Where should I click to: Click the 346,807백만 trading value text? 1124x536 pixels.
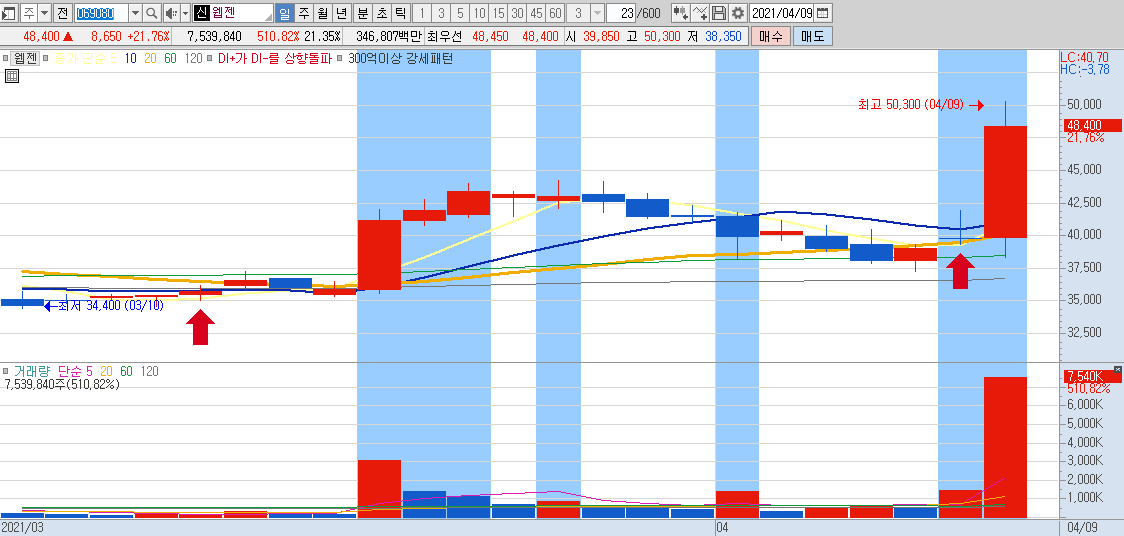coord(389,37)
